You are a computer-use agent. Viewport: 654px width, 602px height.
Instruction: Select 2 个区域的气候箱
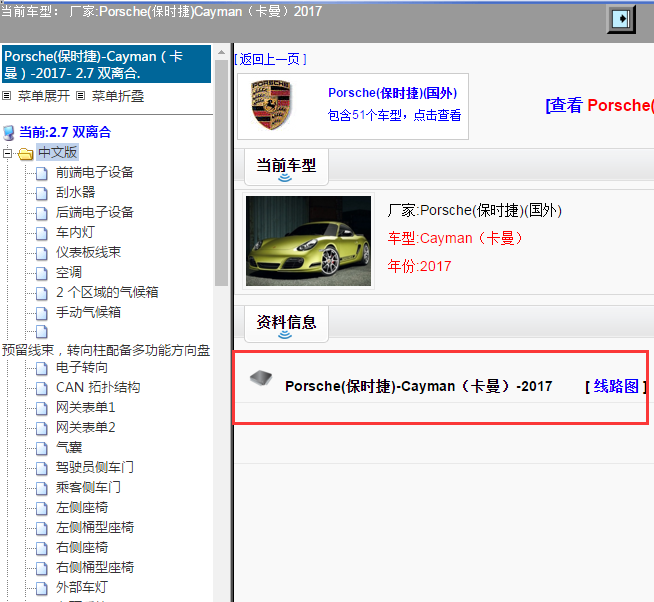(x=107, y=292)
